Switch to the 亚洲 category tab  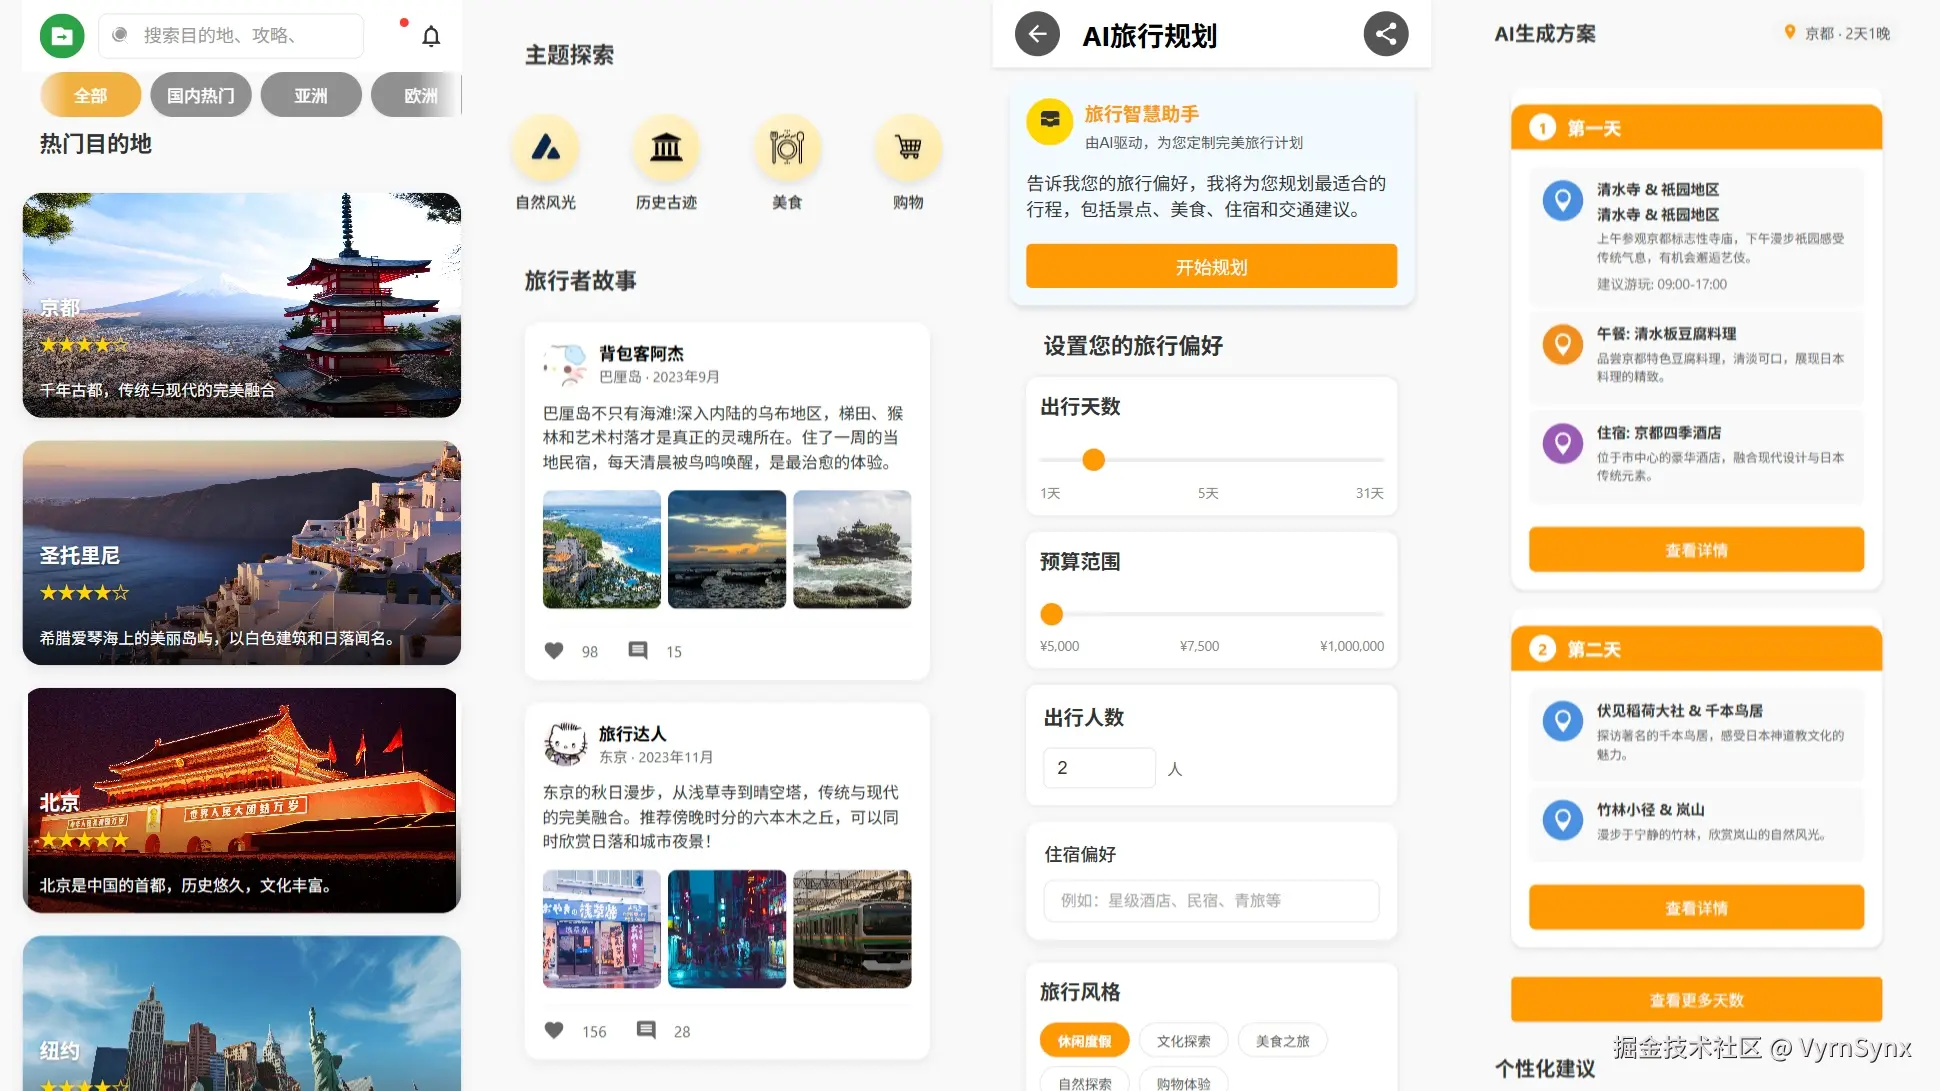point(311,95)
